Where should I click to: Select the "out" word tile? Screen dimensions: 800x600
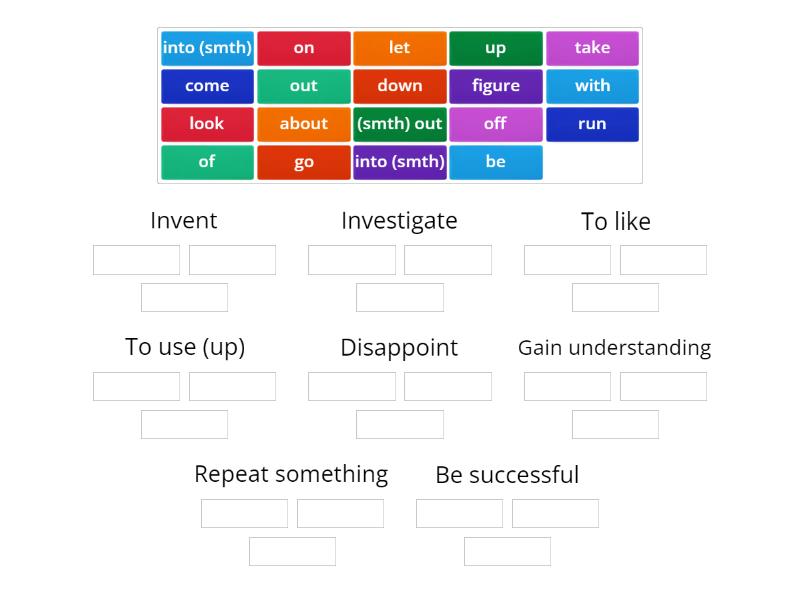[304, 85]
